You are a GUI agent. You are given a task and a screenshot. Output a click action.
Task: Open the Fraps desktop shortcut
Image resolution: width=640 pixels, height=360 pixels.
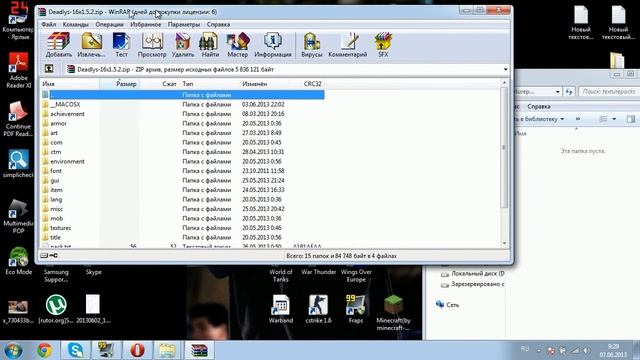pyautogui.click(x=356, y=309)
